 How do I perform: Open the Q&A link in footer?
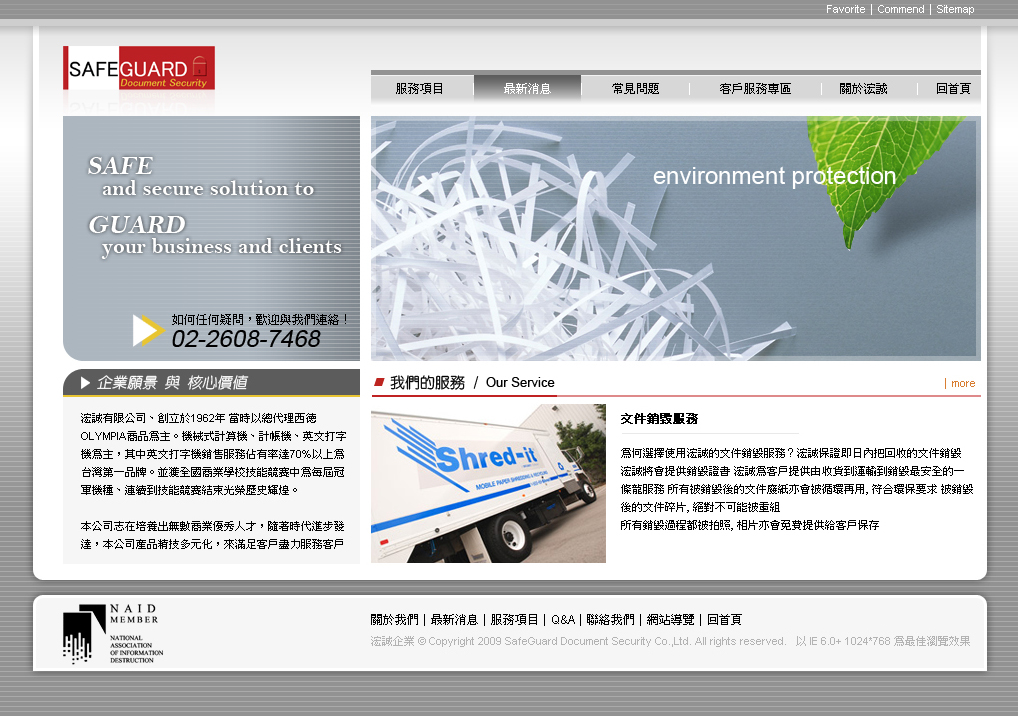coord(563,620)
